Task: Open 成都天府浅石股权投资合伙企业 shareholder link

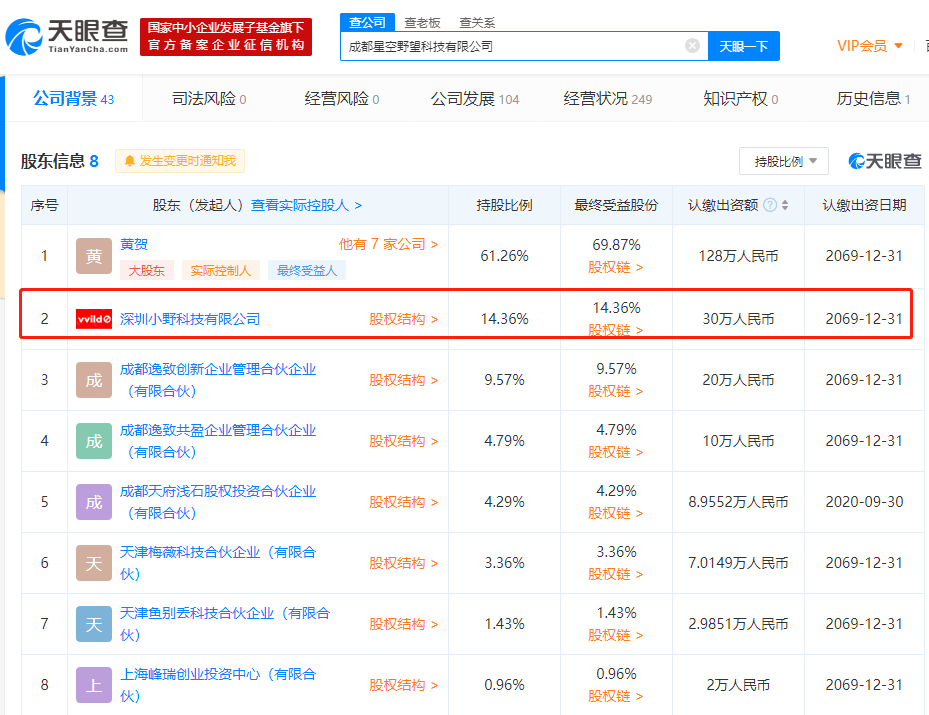Action: pyautogui.click(x=217, y=491)
